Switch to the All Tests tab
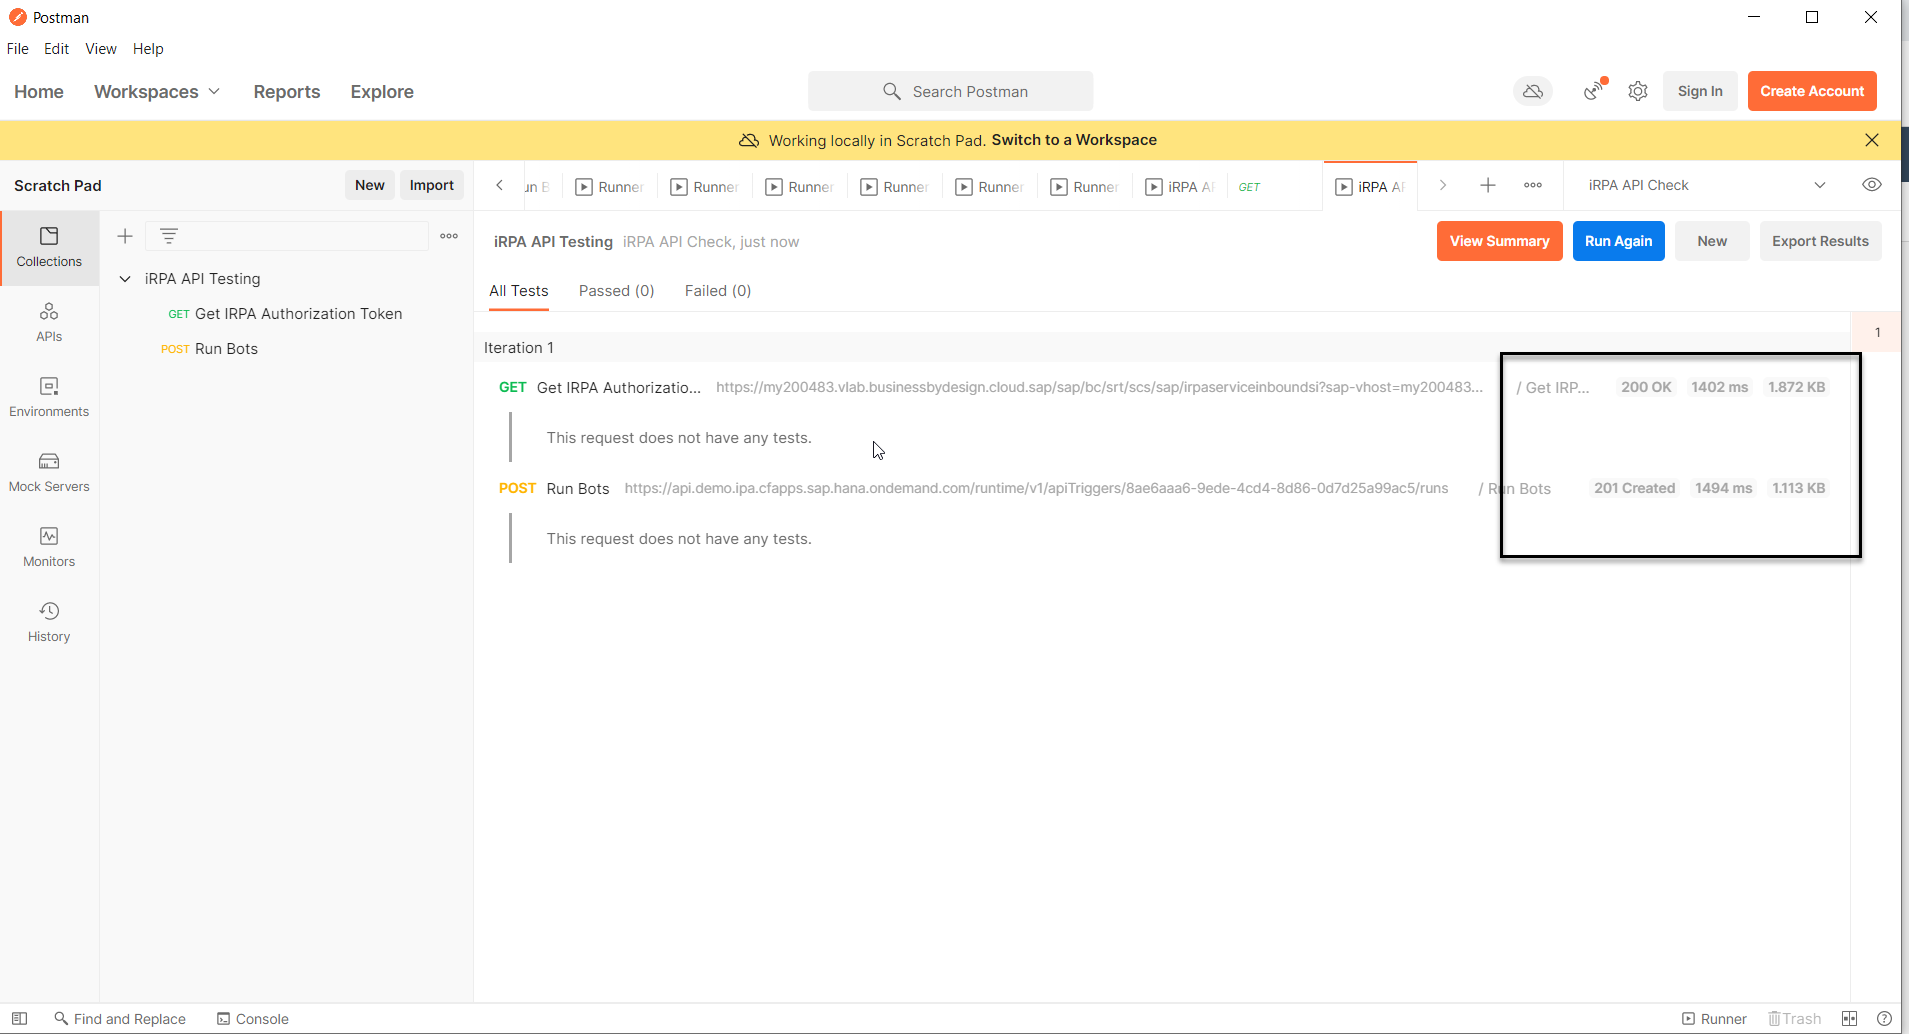 [x=518, y=290]
